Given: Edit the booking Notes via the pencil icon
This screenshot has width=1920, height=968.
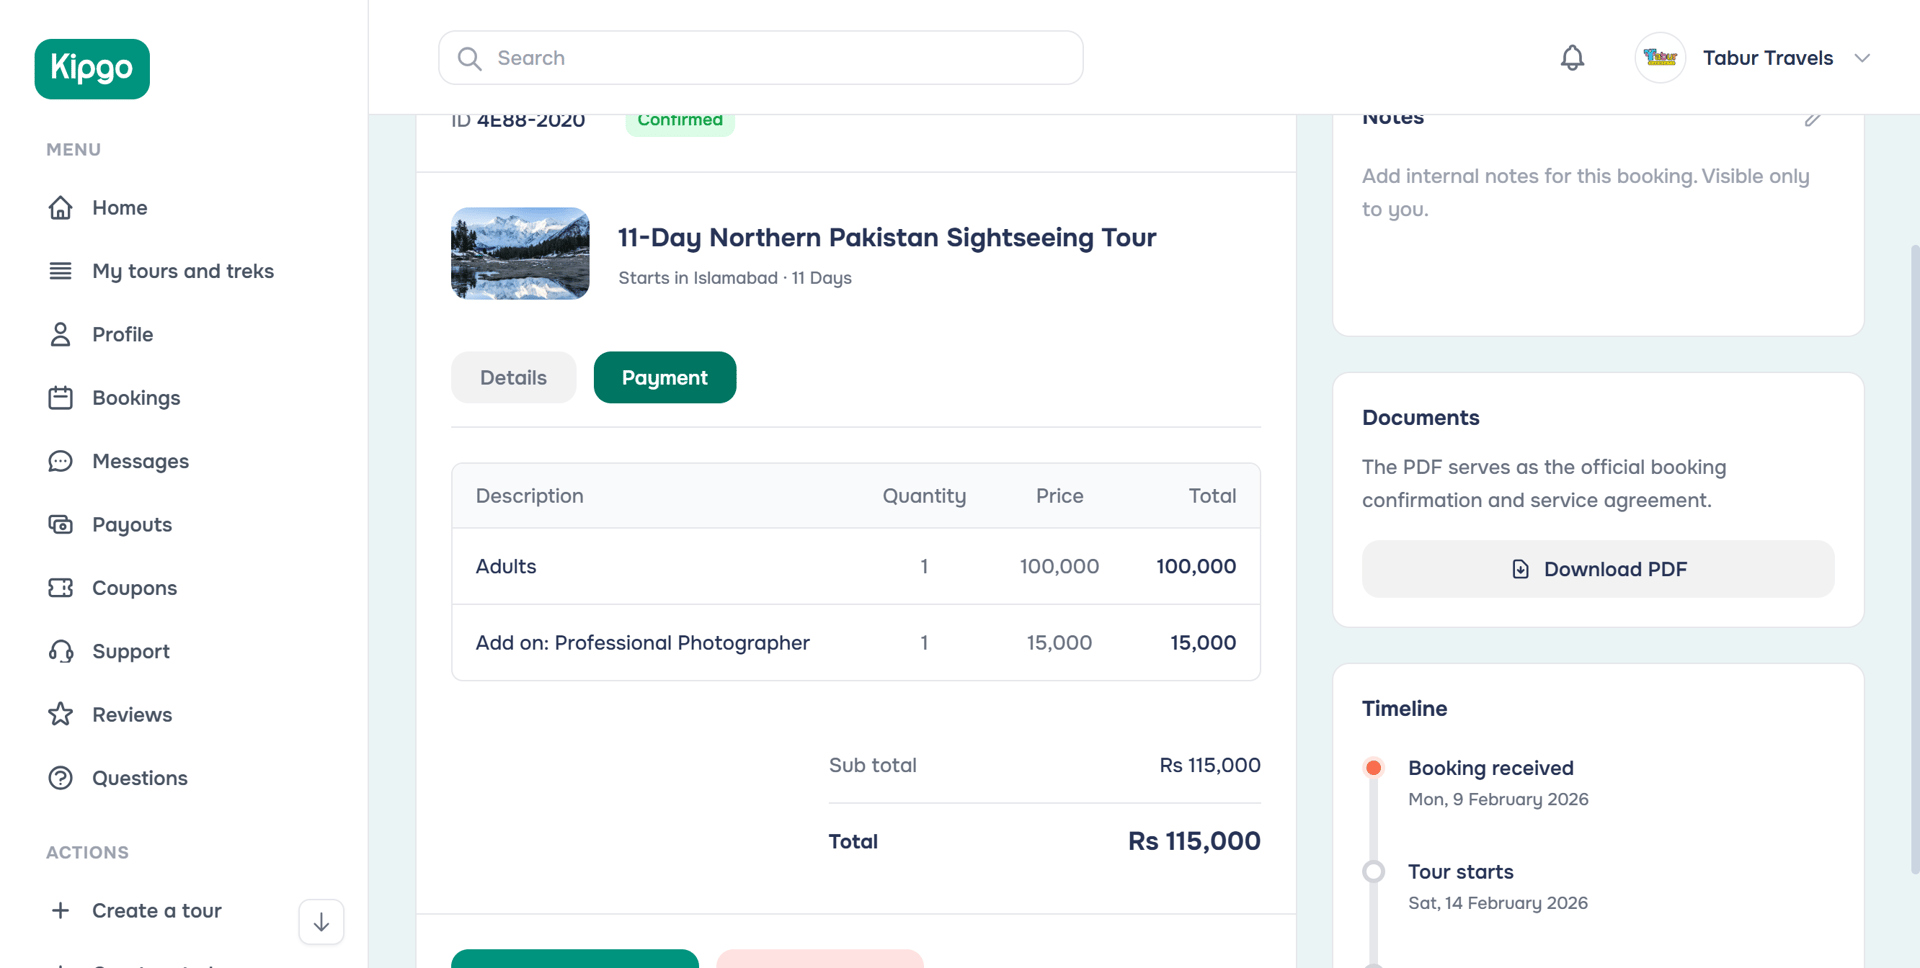Looking at the screenshot, I should click(x=1813, y=118).
